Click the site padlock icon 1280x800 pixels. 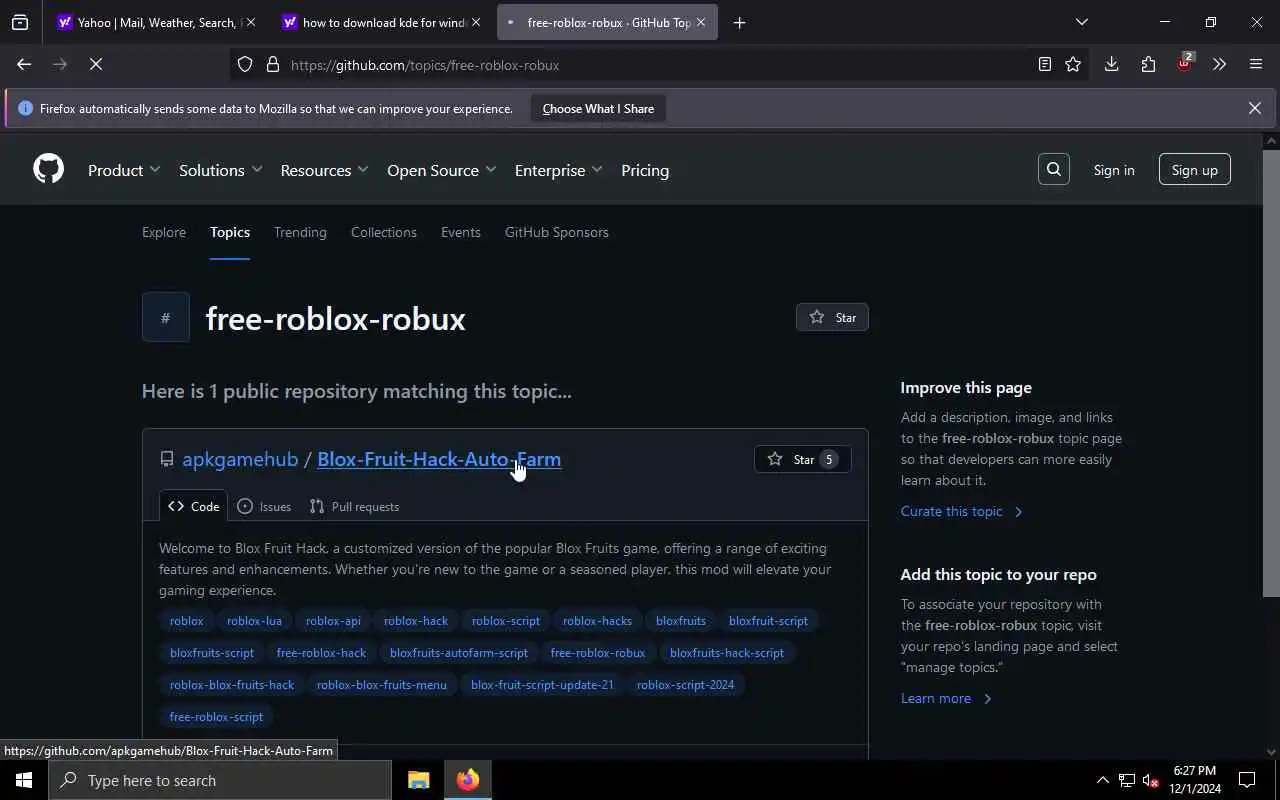(272, 64)
